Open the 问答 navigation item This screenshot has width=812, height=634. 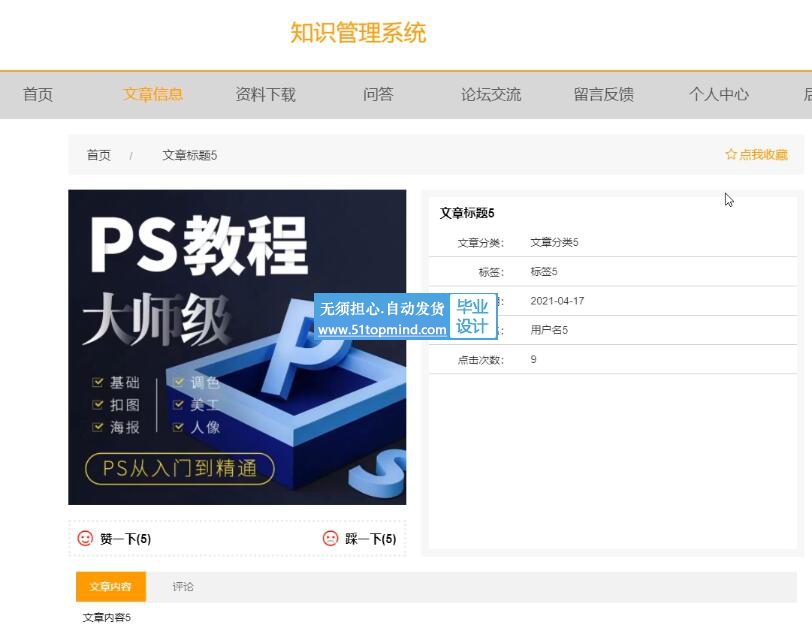[x=378, y=94]
